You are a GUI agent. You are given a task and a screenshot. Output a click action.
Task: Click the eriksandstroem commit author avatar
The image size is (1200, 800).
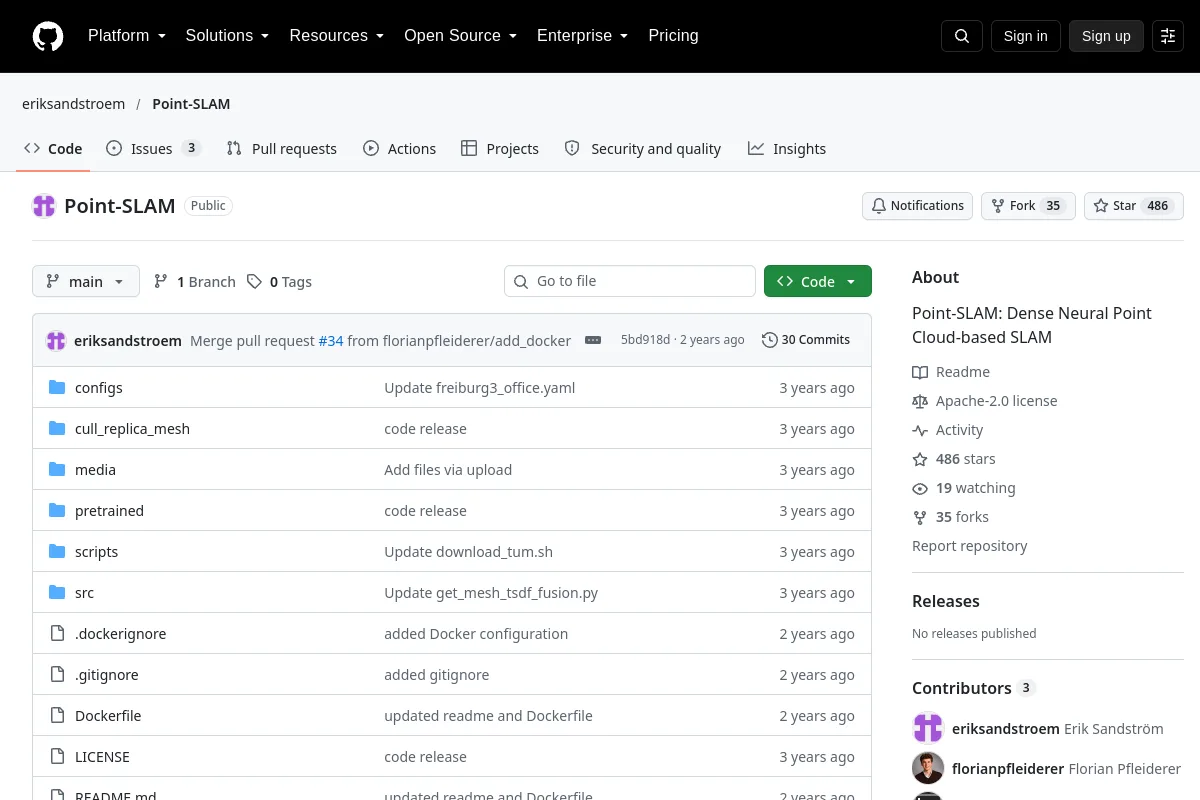coord(56,340)
